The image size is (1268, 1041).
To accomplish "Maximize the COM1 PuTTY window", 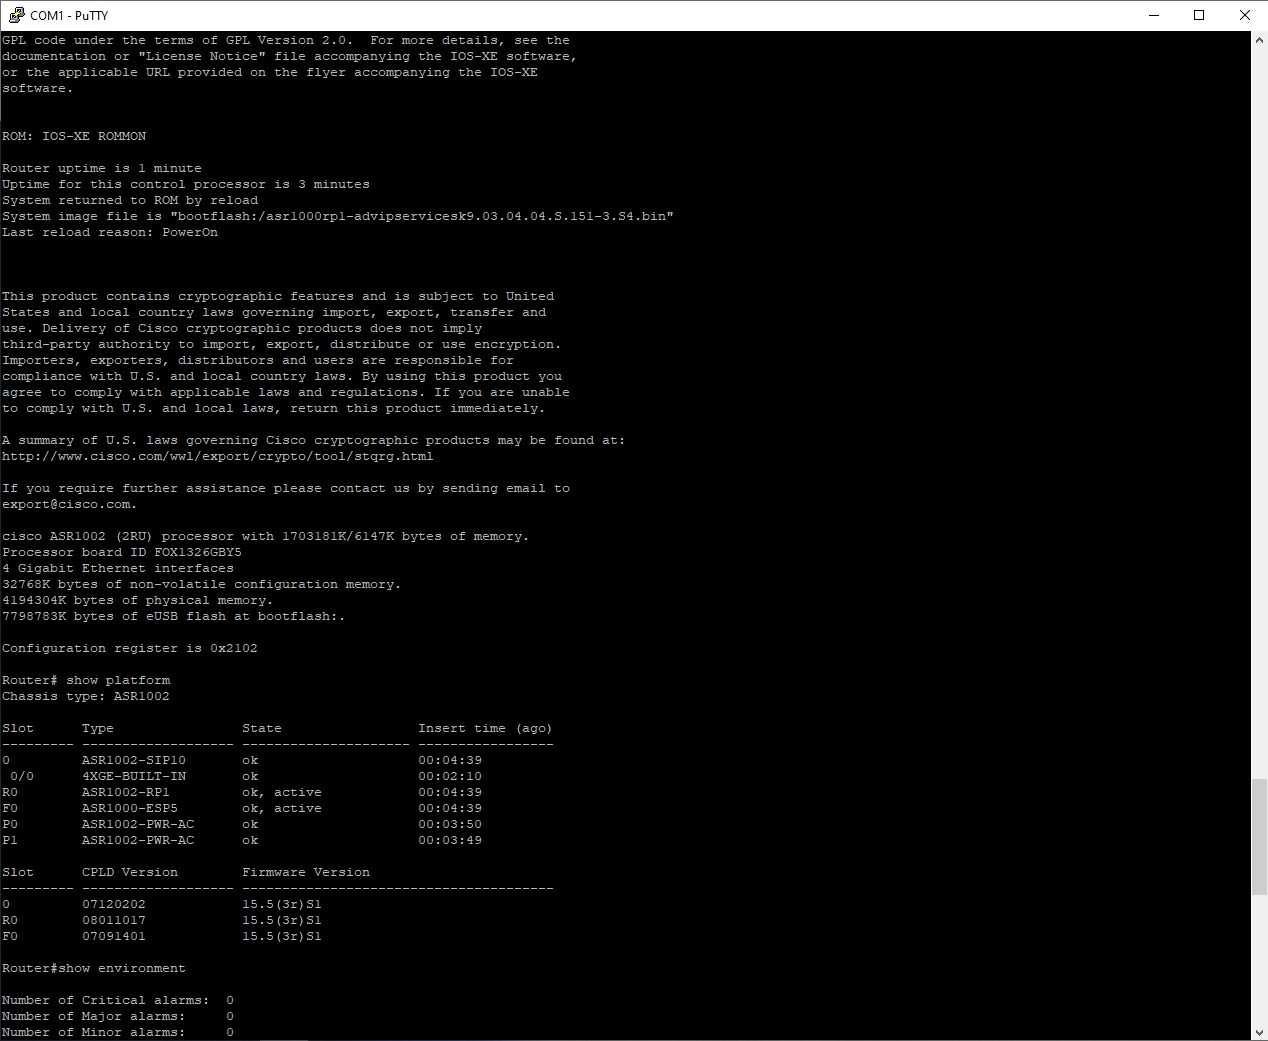I will pos(1199,15).
